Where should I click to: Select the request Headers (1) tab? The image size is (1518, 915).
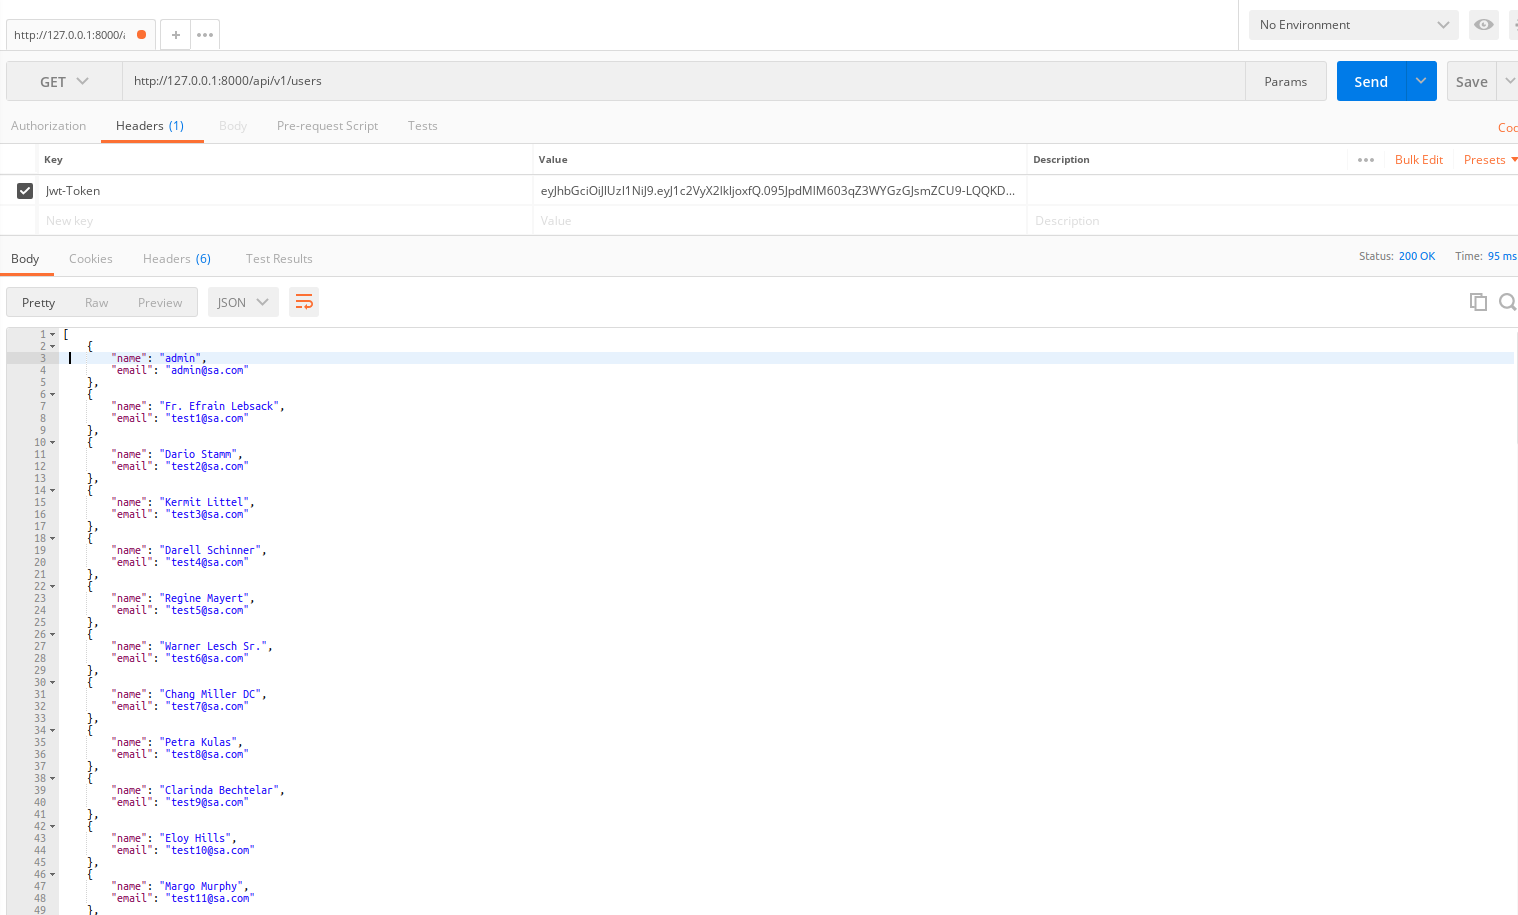[150, 126]
